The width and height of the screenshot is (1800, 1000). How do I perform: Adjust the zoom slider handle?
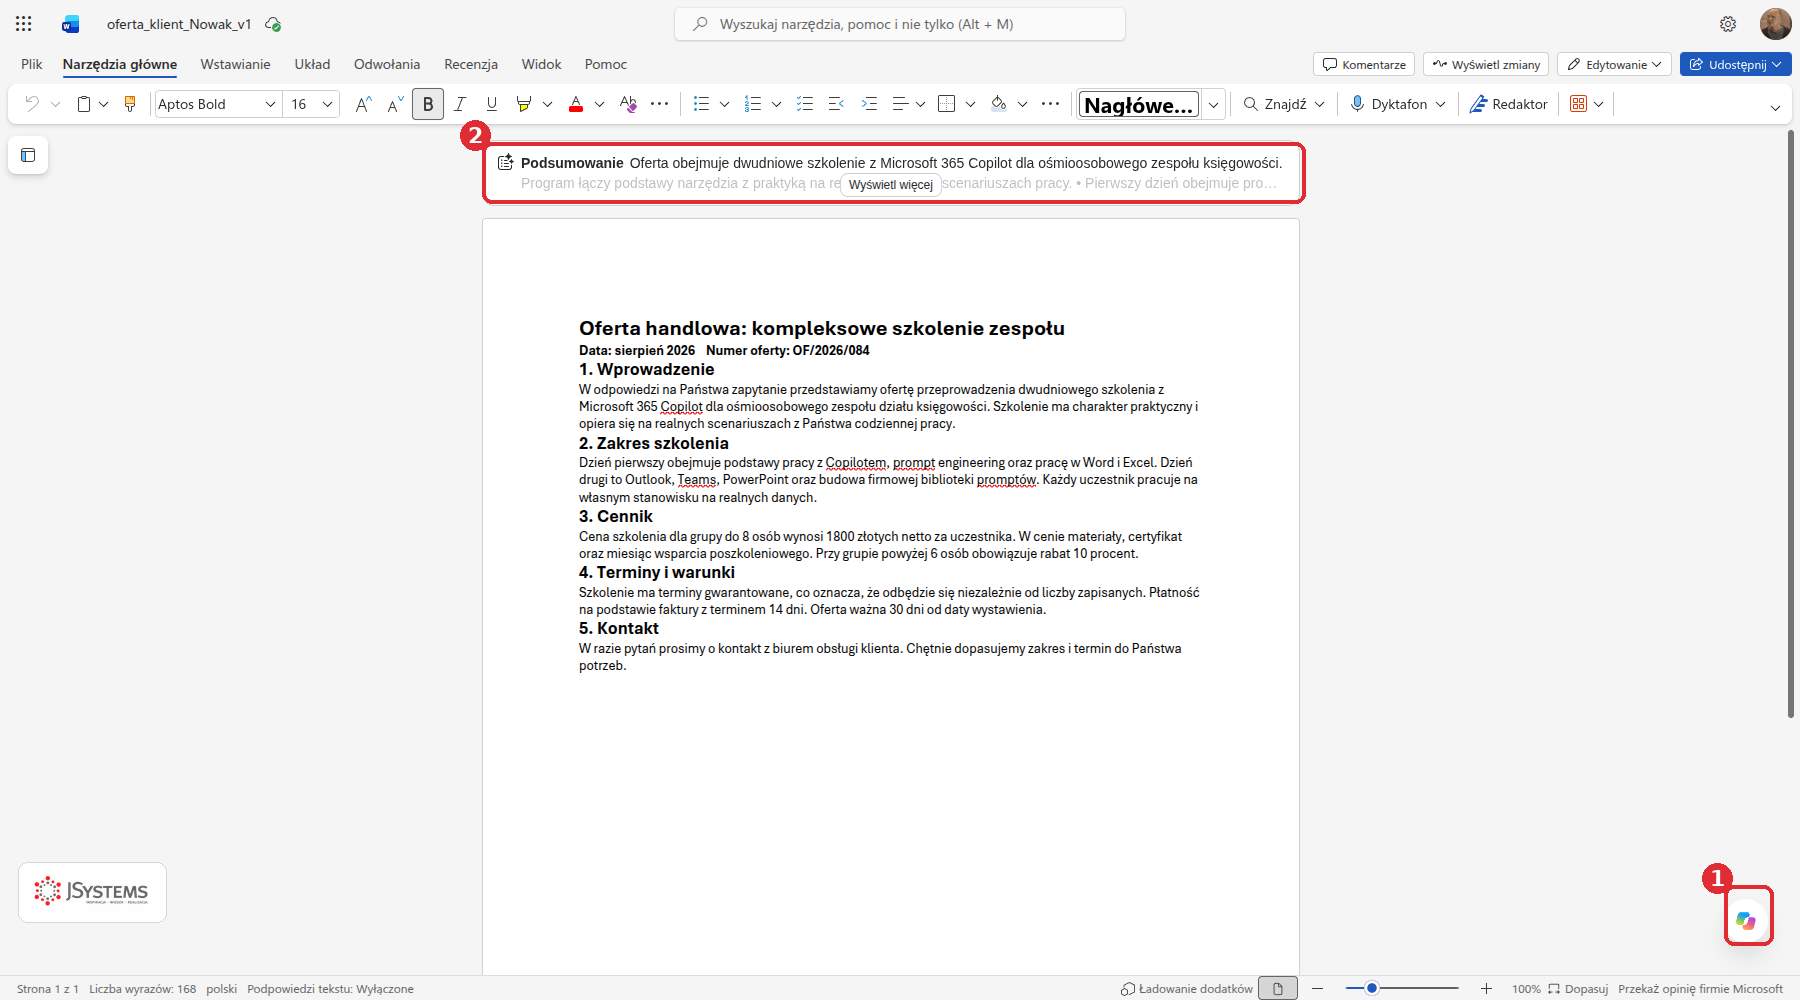pyautogui.click(x=1373, y=988)
